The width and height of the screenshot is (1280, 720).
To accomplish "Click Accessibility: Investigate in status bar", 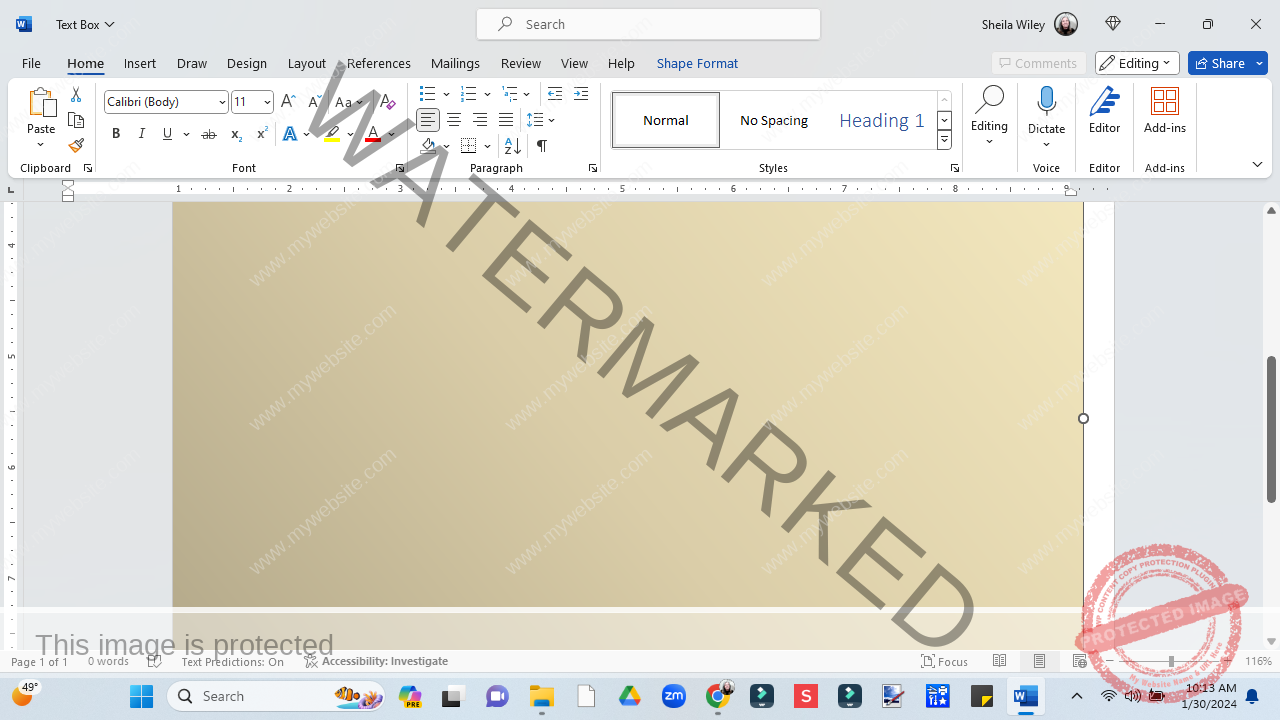I will (x=376, y=661).
